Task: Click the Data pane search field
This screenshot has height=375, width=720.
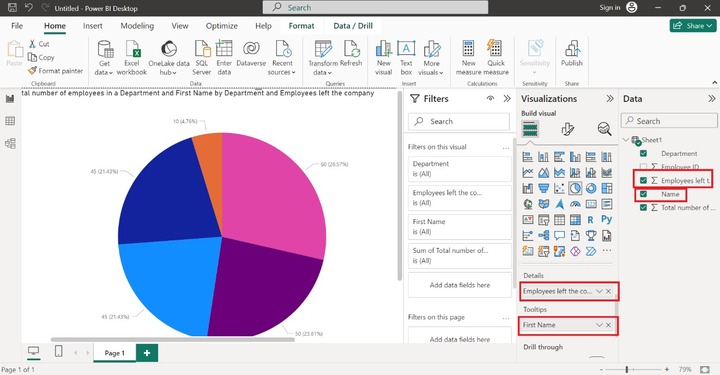Action: (669, 121)
